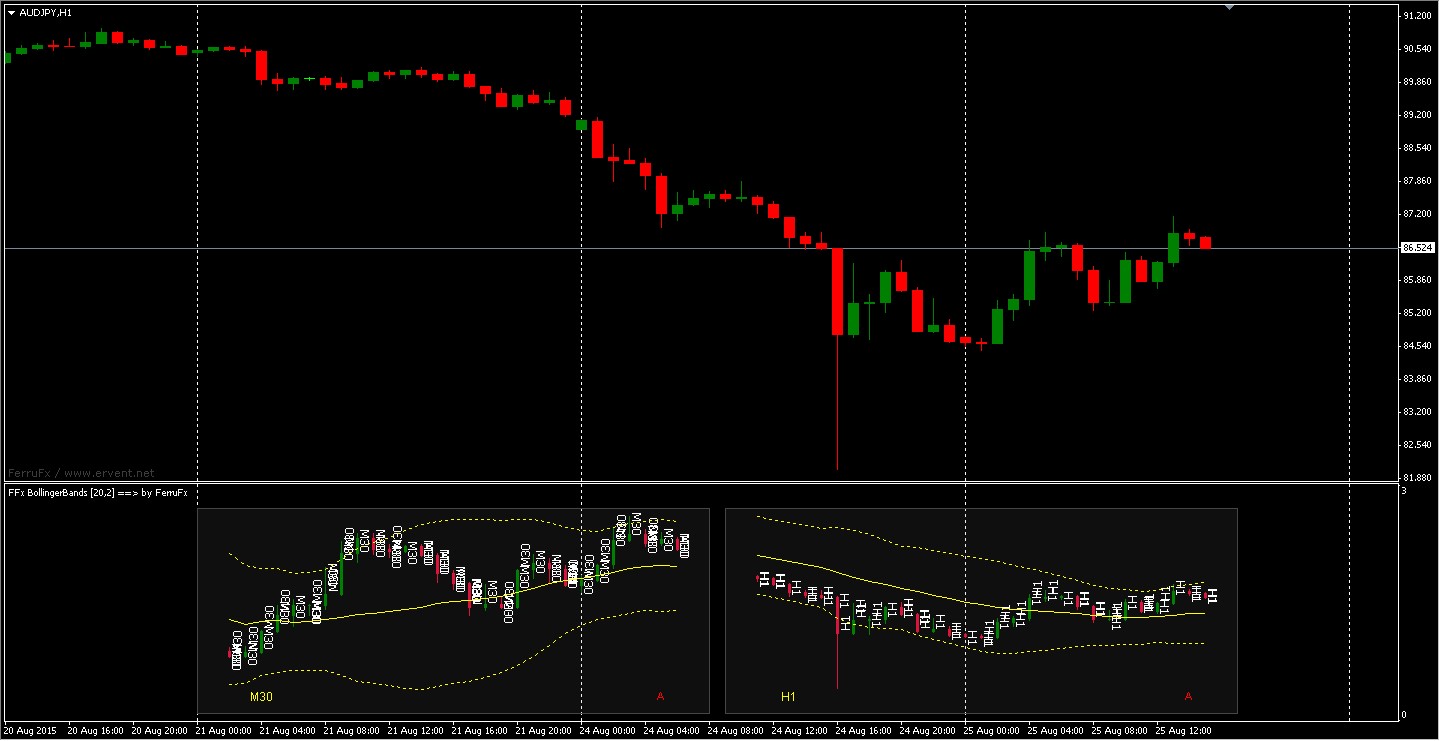Click the 83.860 price axis value

tap(1417, 379)
